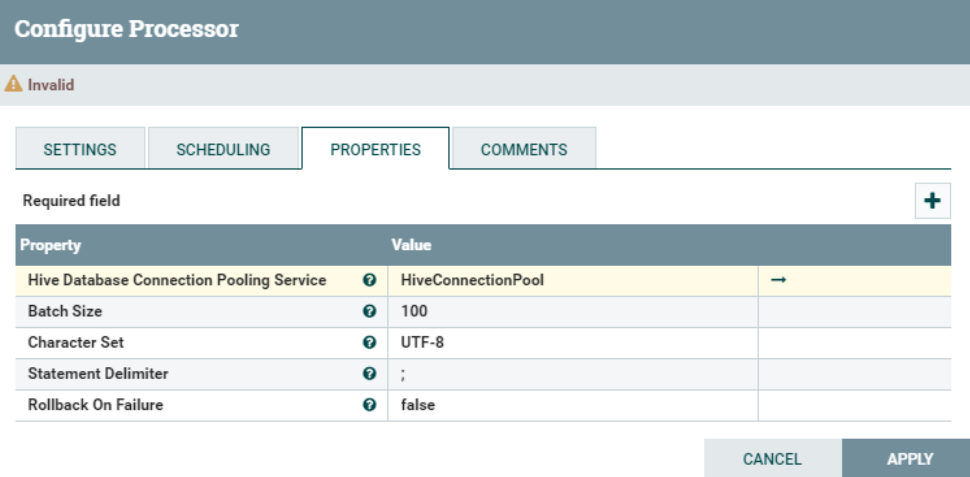Click the Invalid warning triangle icon
The height and width of the screenshot is (477, 970).
coord(13,84)
